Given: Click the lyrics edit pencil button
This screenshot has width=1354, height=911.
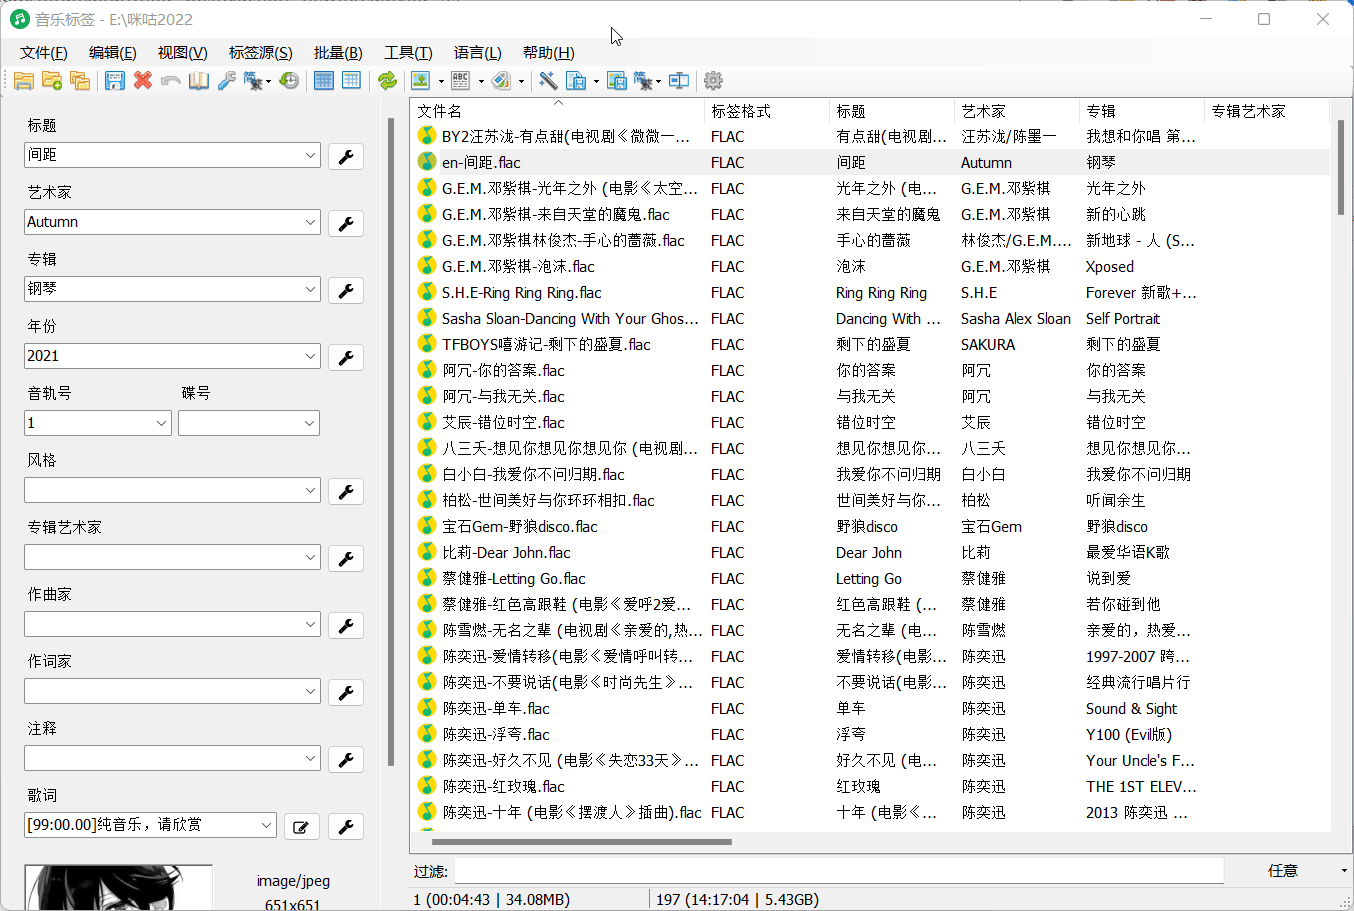Looking at the screenshot, I should click(301, 826).
